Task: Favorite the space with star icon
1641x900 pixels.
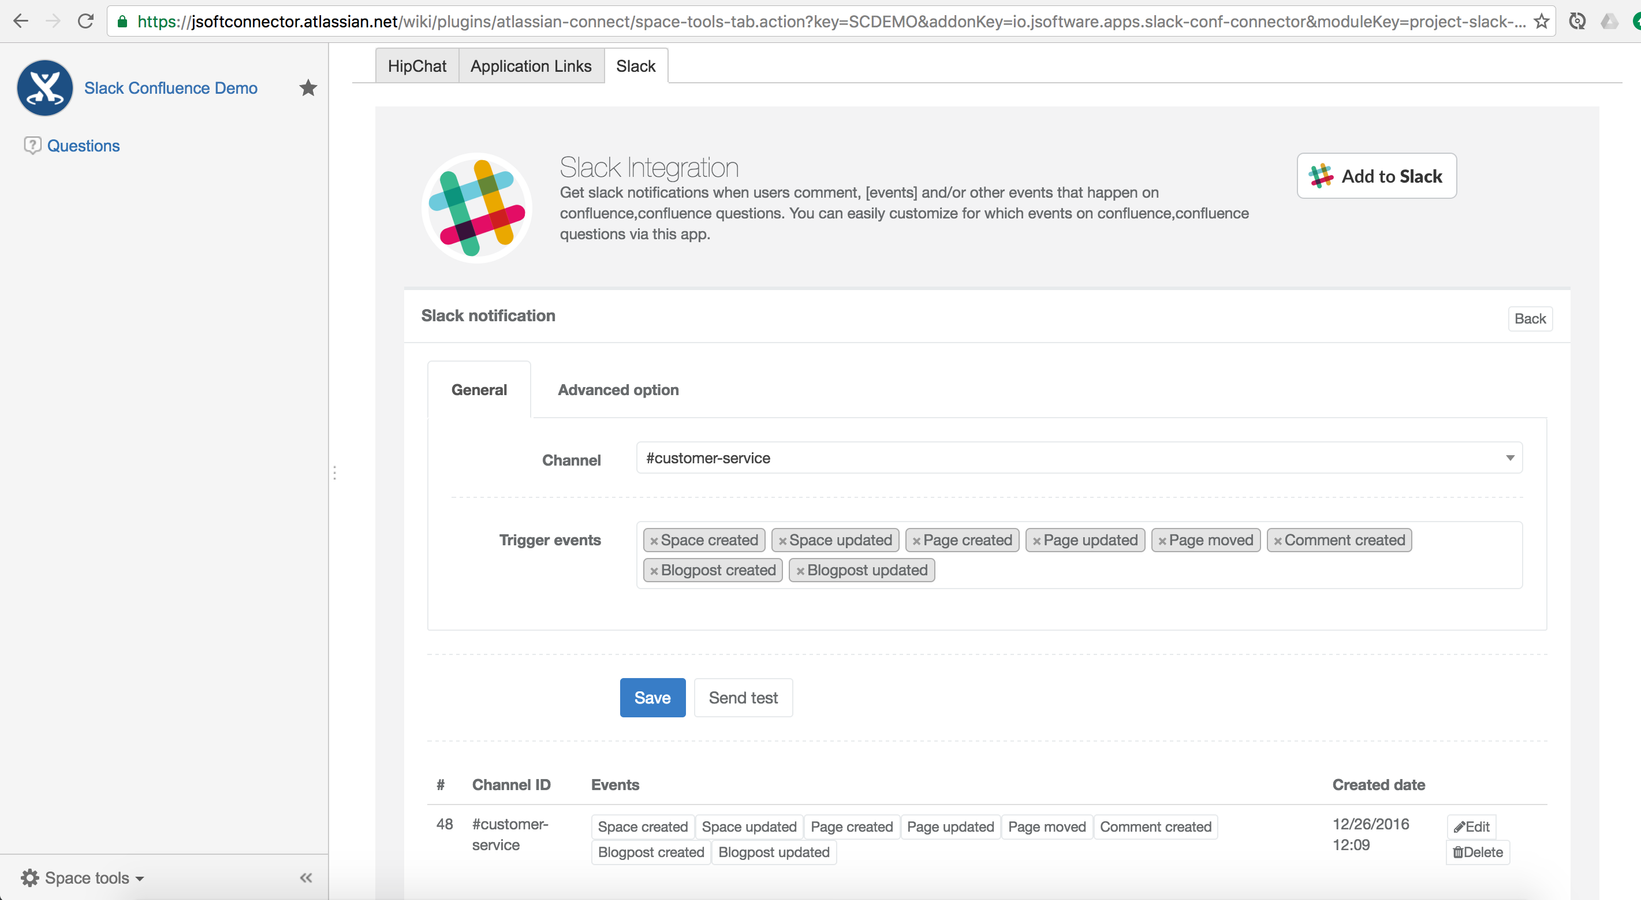Action: coord(308,88)
